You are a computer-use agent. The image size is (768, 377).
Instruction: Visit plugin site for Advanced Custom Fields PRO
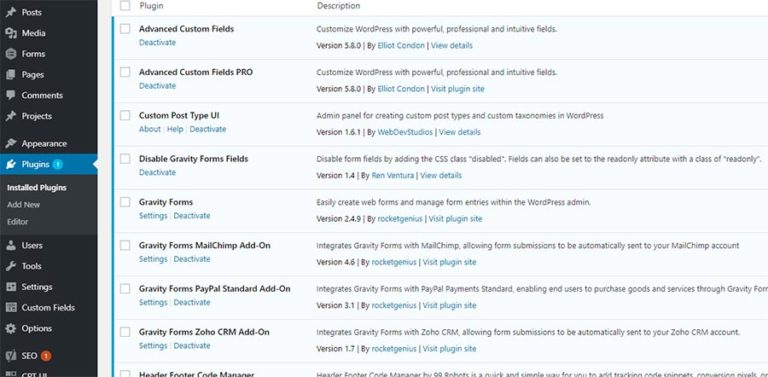click(x=457, y=89)
